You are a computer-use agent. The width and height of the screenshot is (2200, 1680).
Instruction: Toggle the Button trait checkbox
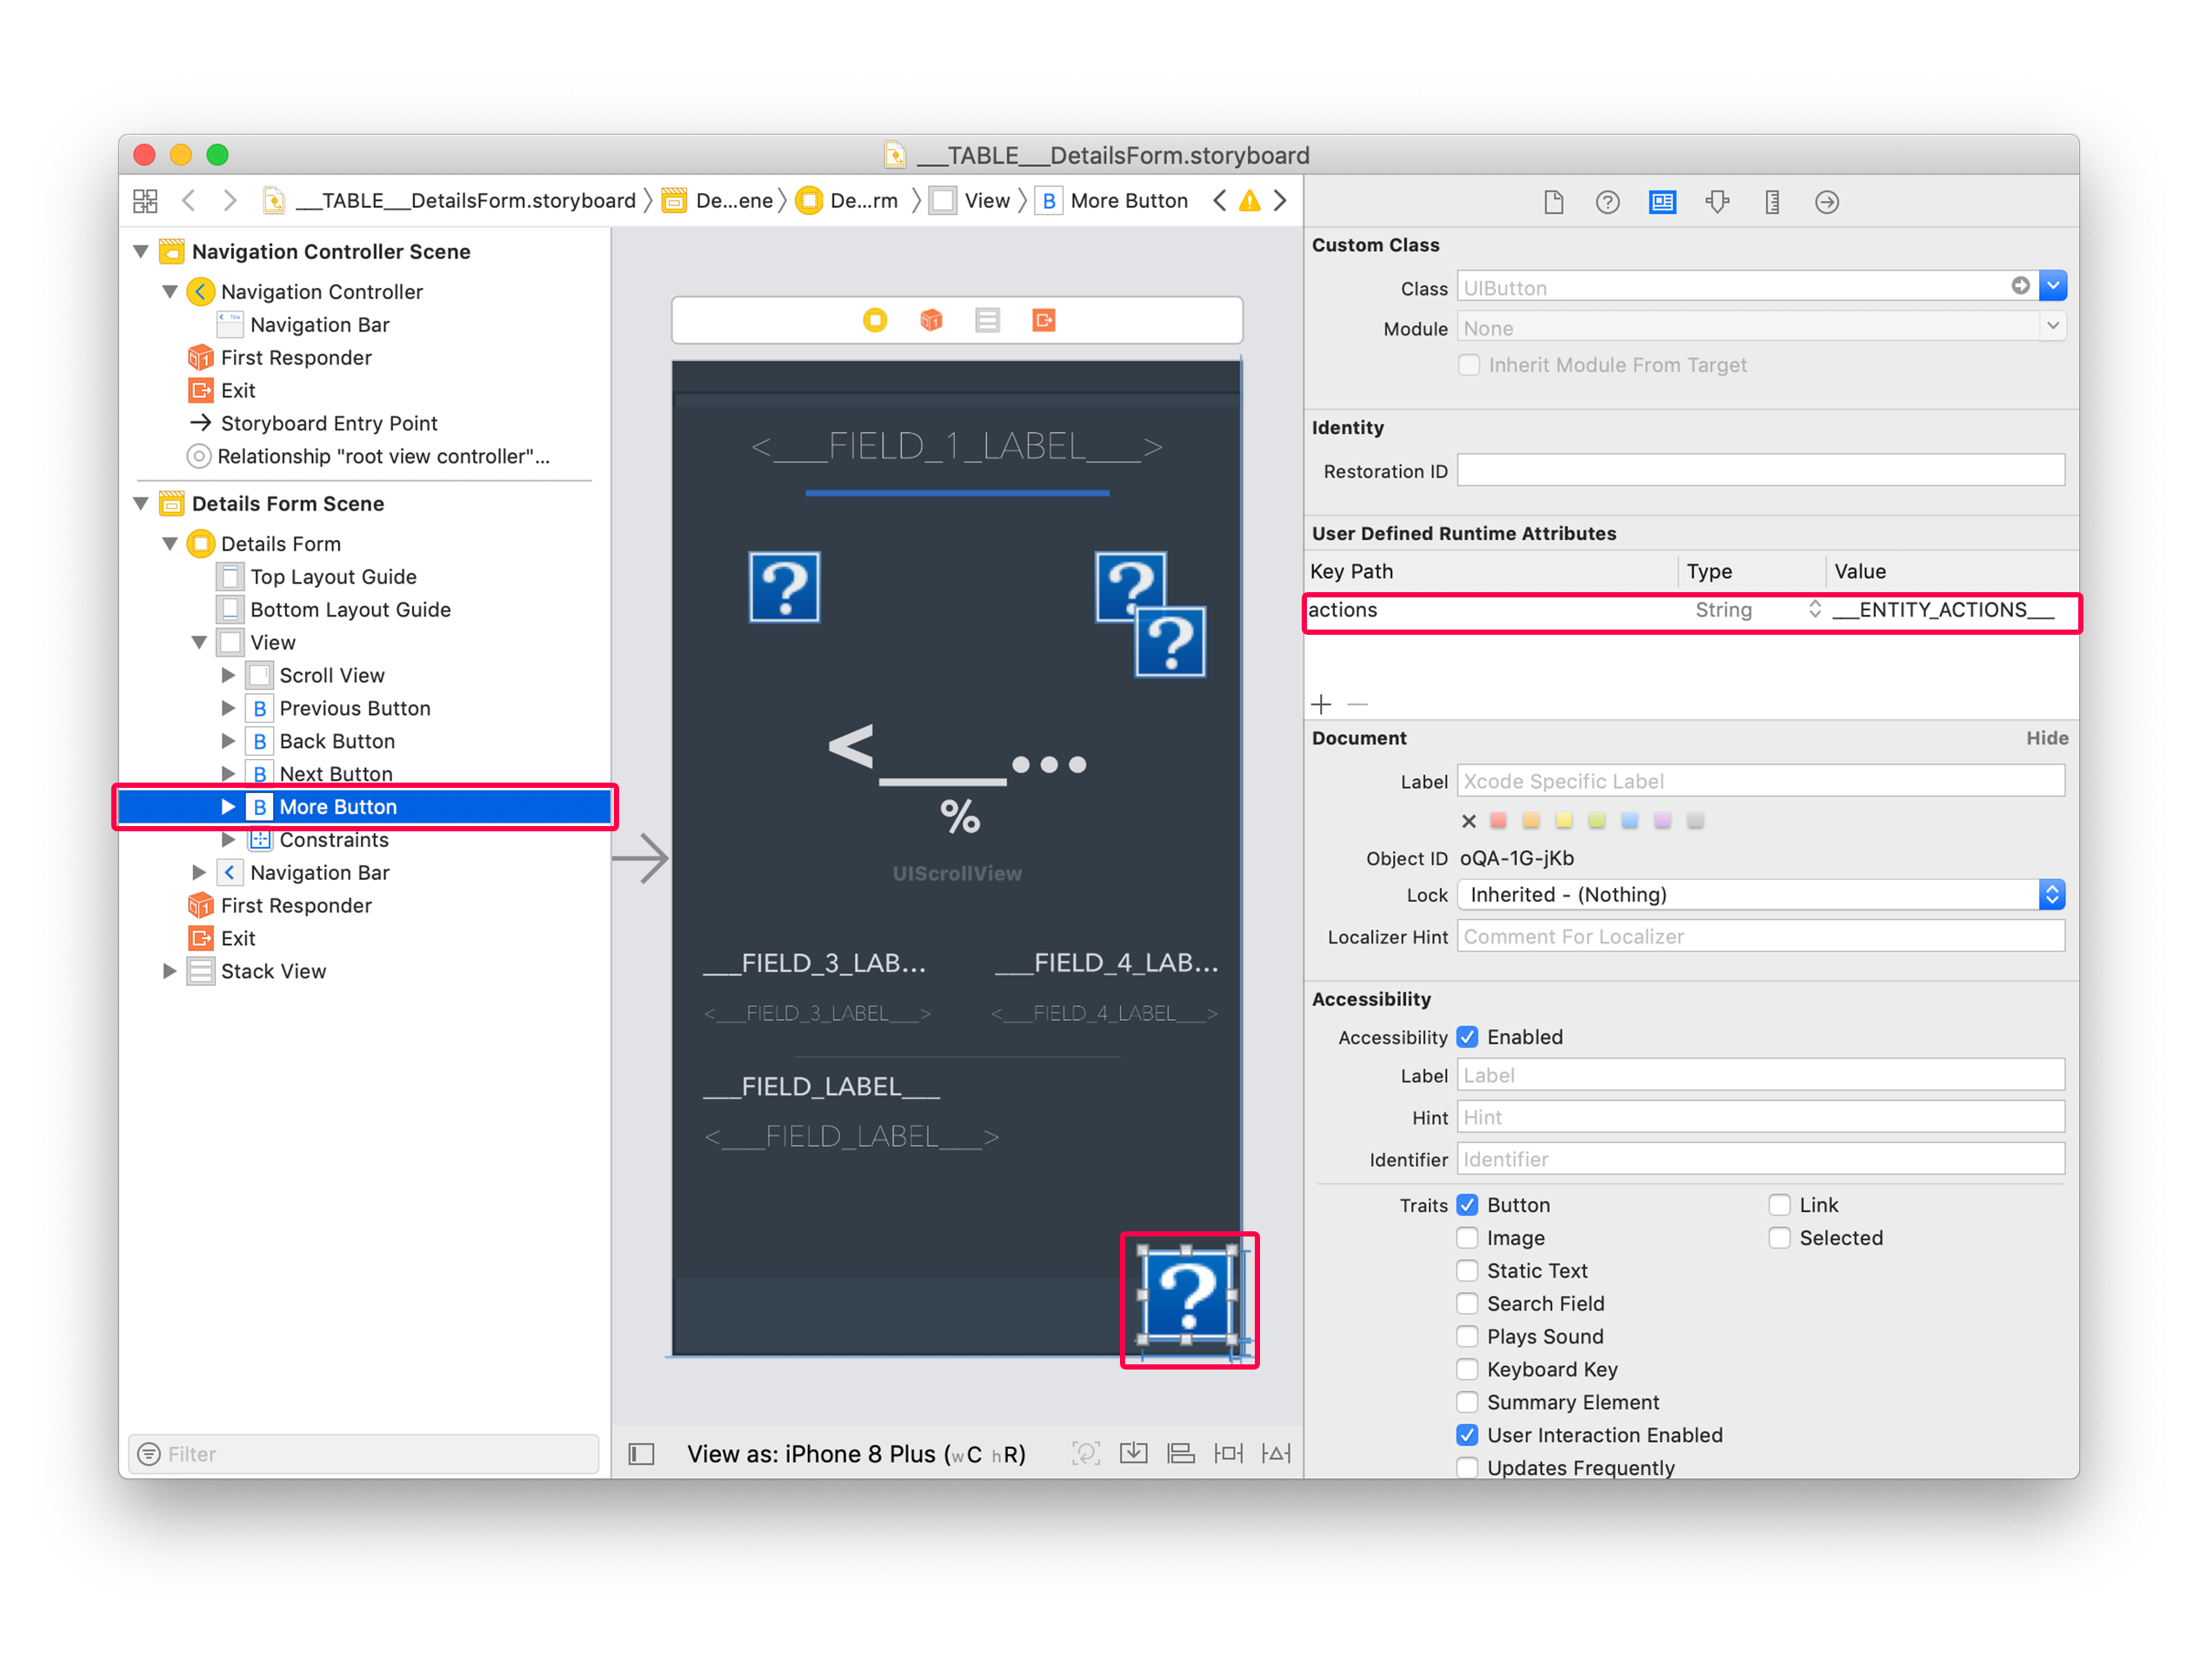[1467, 1205]
